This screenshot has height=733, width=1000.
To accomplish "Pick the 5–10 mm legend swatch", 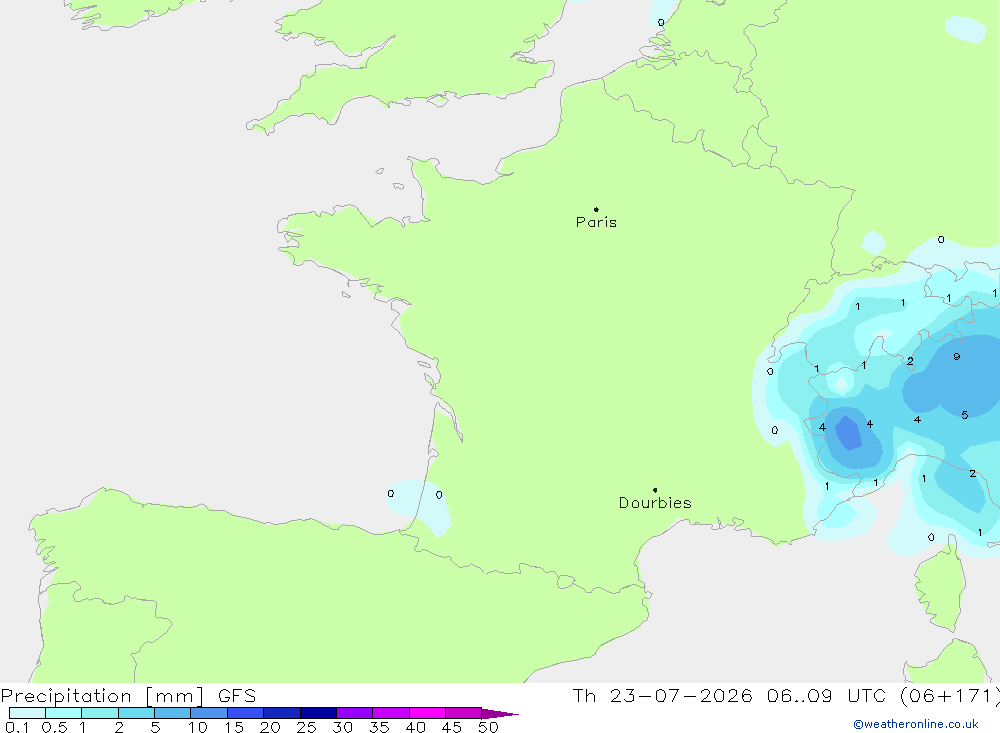I will click(172, 713).
